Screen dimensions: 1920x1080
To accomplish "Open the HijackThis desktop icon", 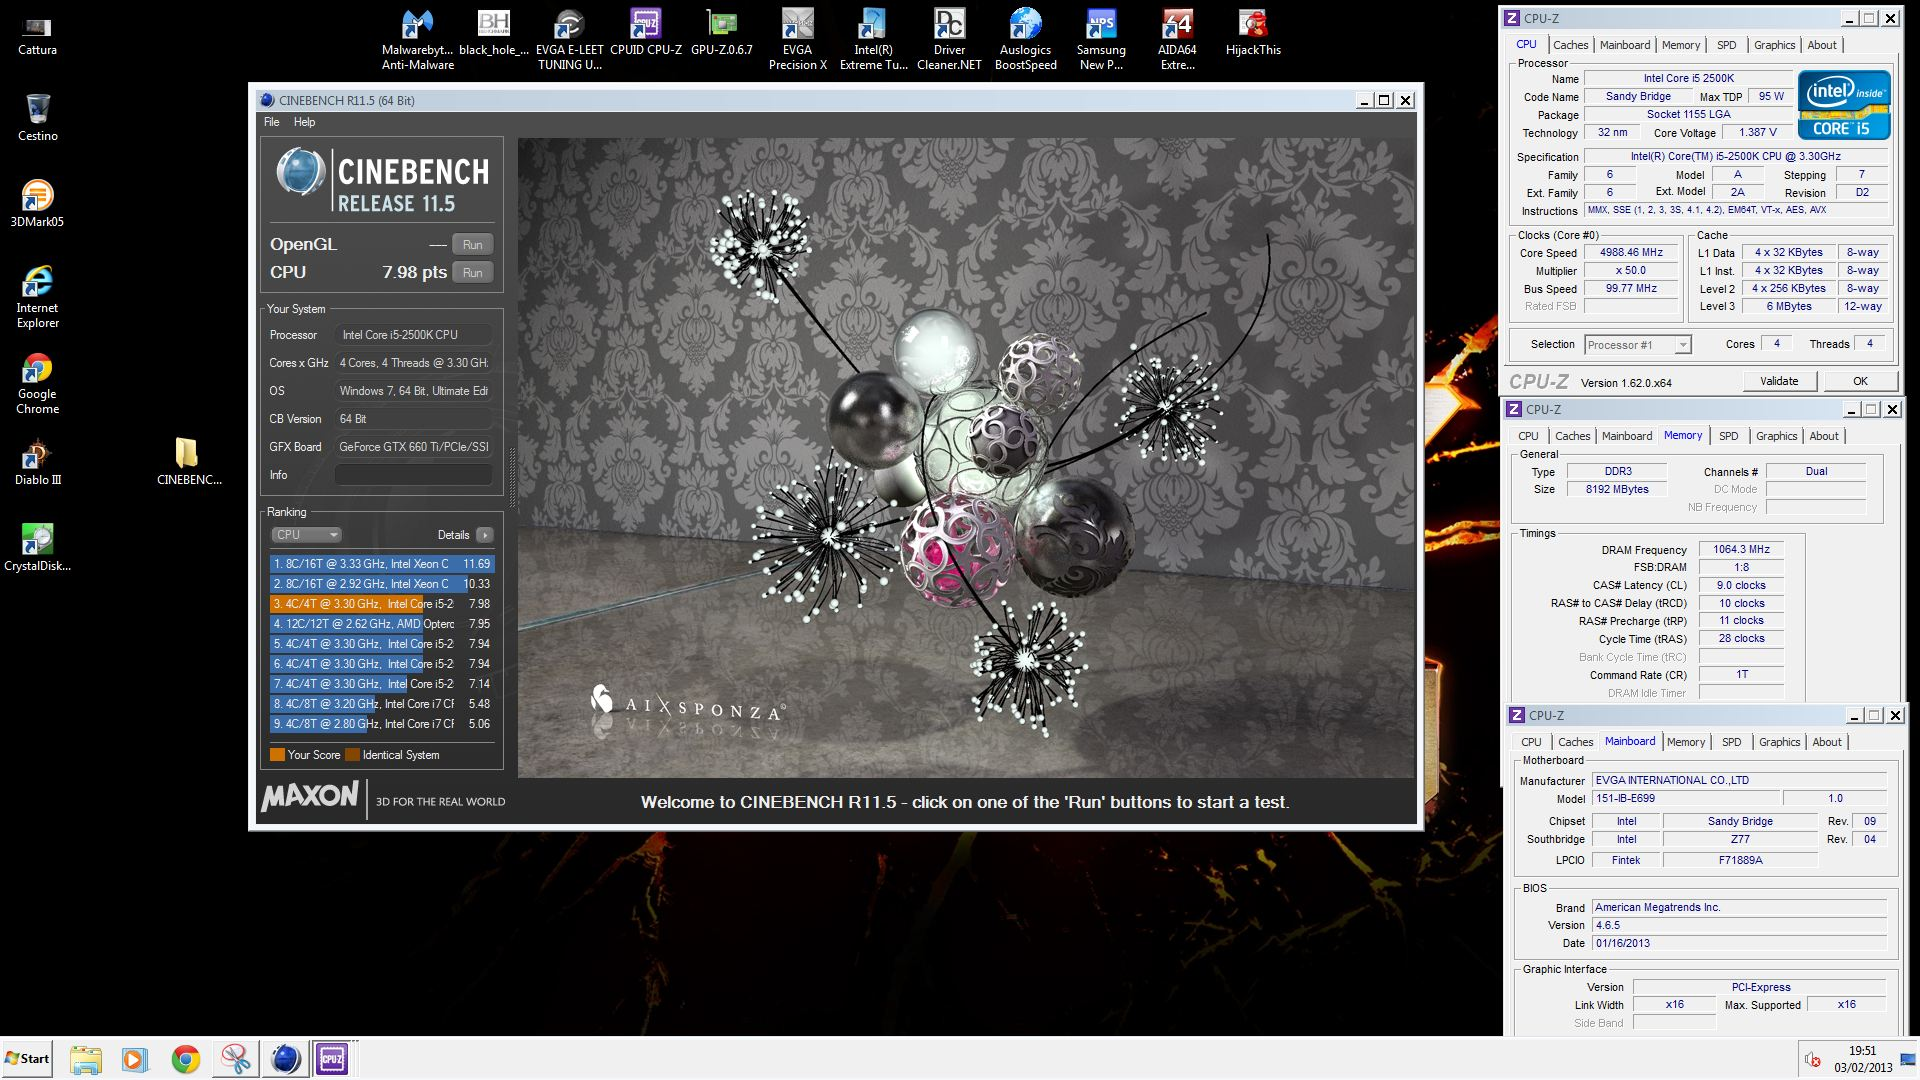I will 1253,34.
